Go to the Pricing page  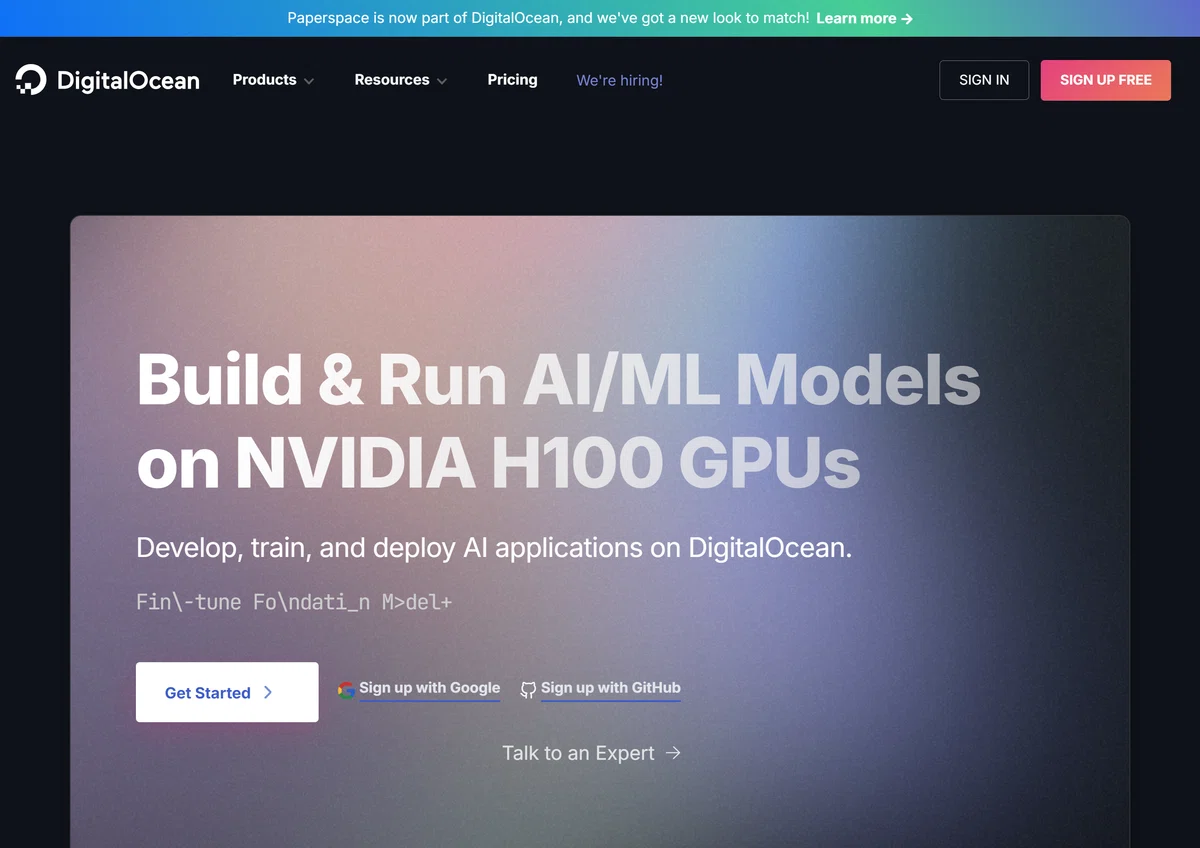pyautogui.click(x=512, y=80)
